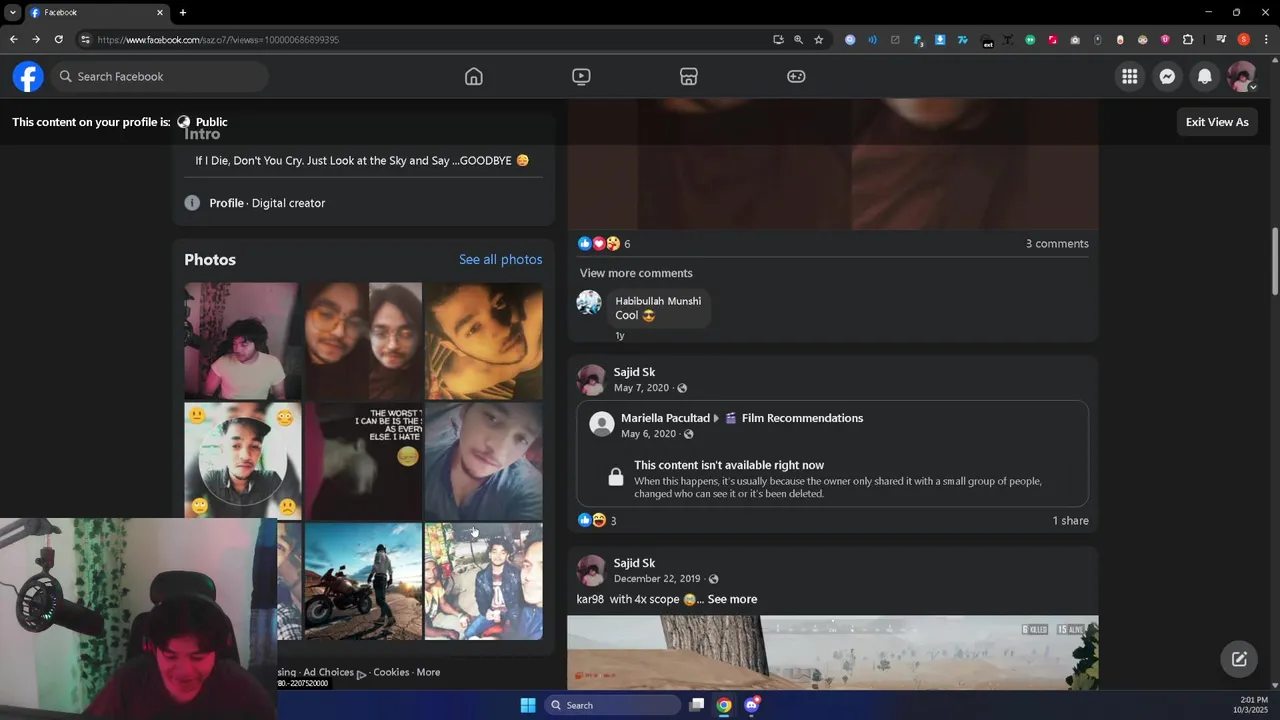Open the photo of two faces with glasses
The height and width of the screenshot is (720, 1280).
(363, 340)
